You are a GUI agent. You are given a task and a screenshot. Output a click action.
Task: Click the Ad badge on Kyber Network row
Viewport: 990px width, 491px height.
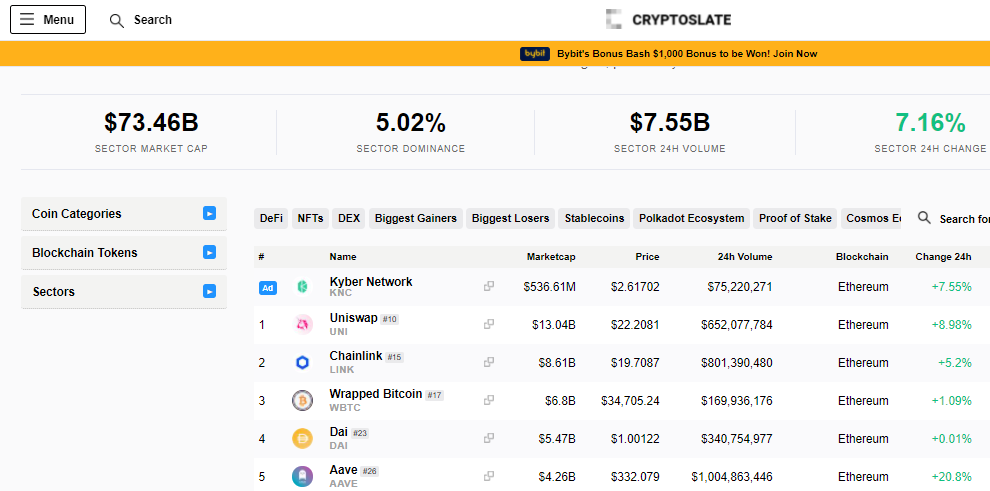pyautogui.click(x=268, y=288)
